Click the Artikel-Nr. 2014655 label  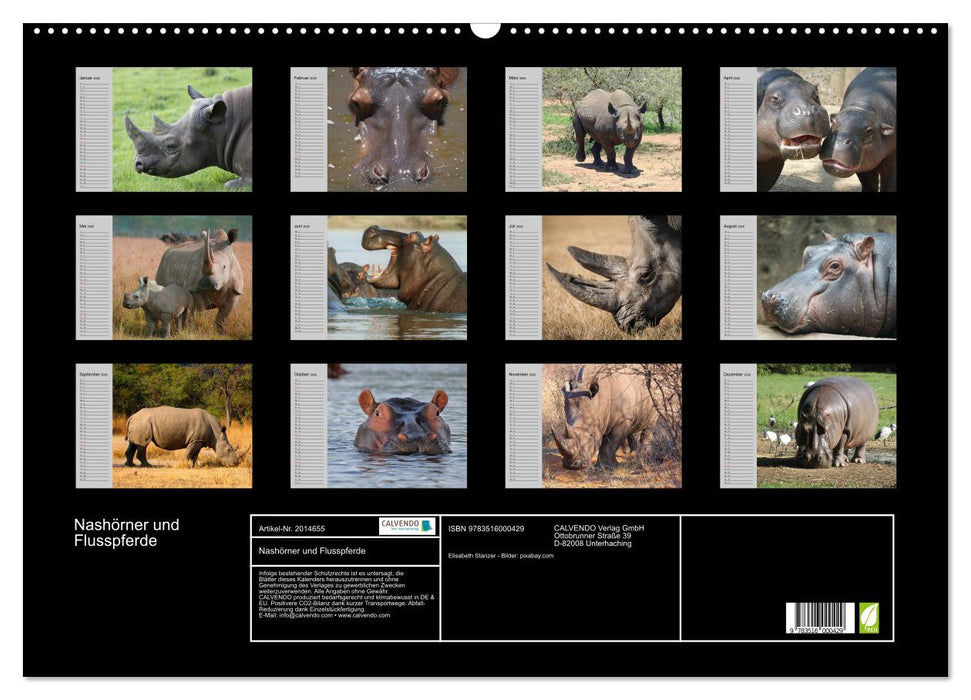point(292,527)
